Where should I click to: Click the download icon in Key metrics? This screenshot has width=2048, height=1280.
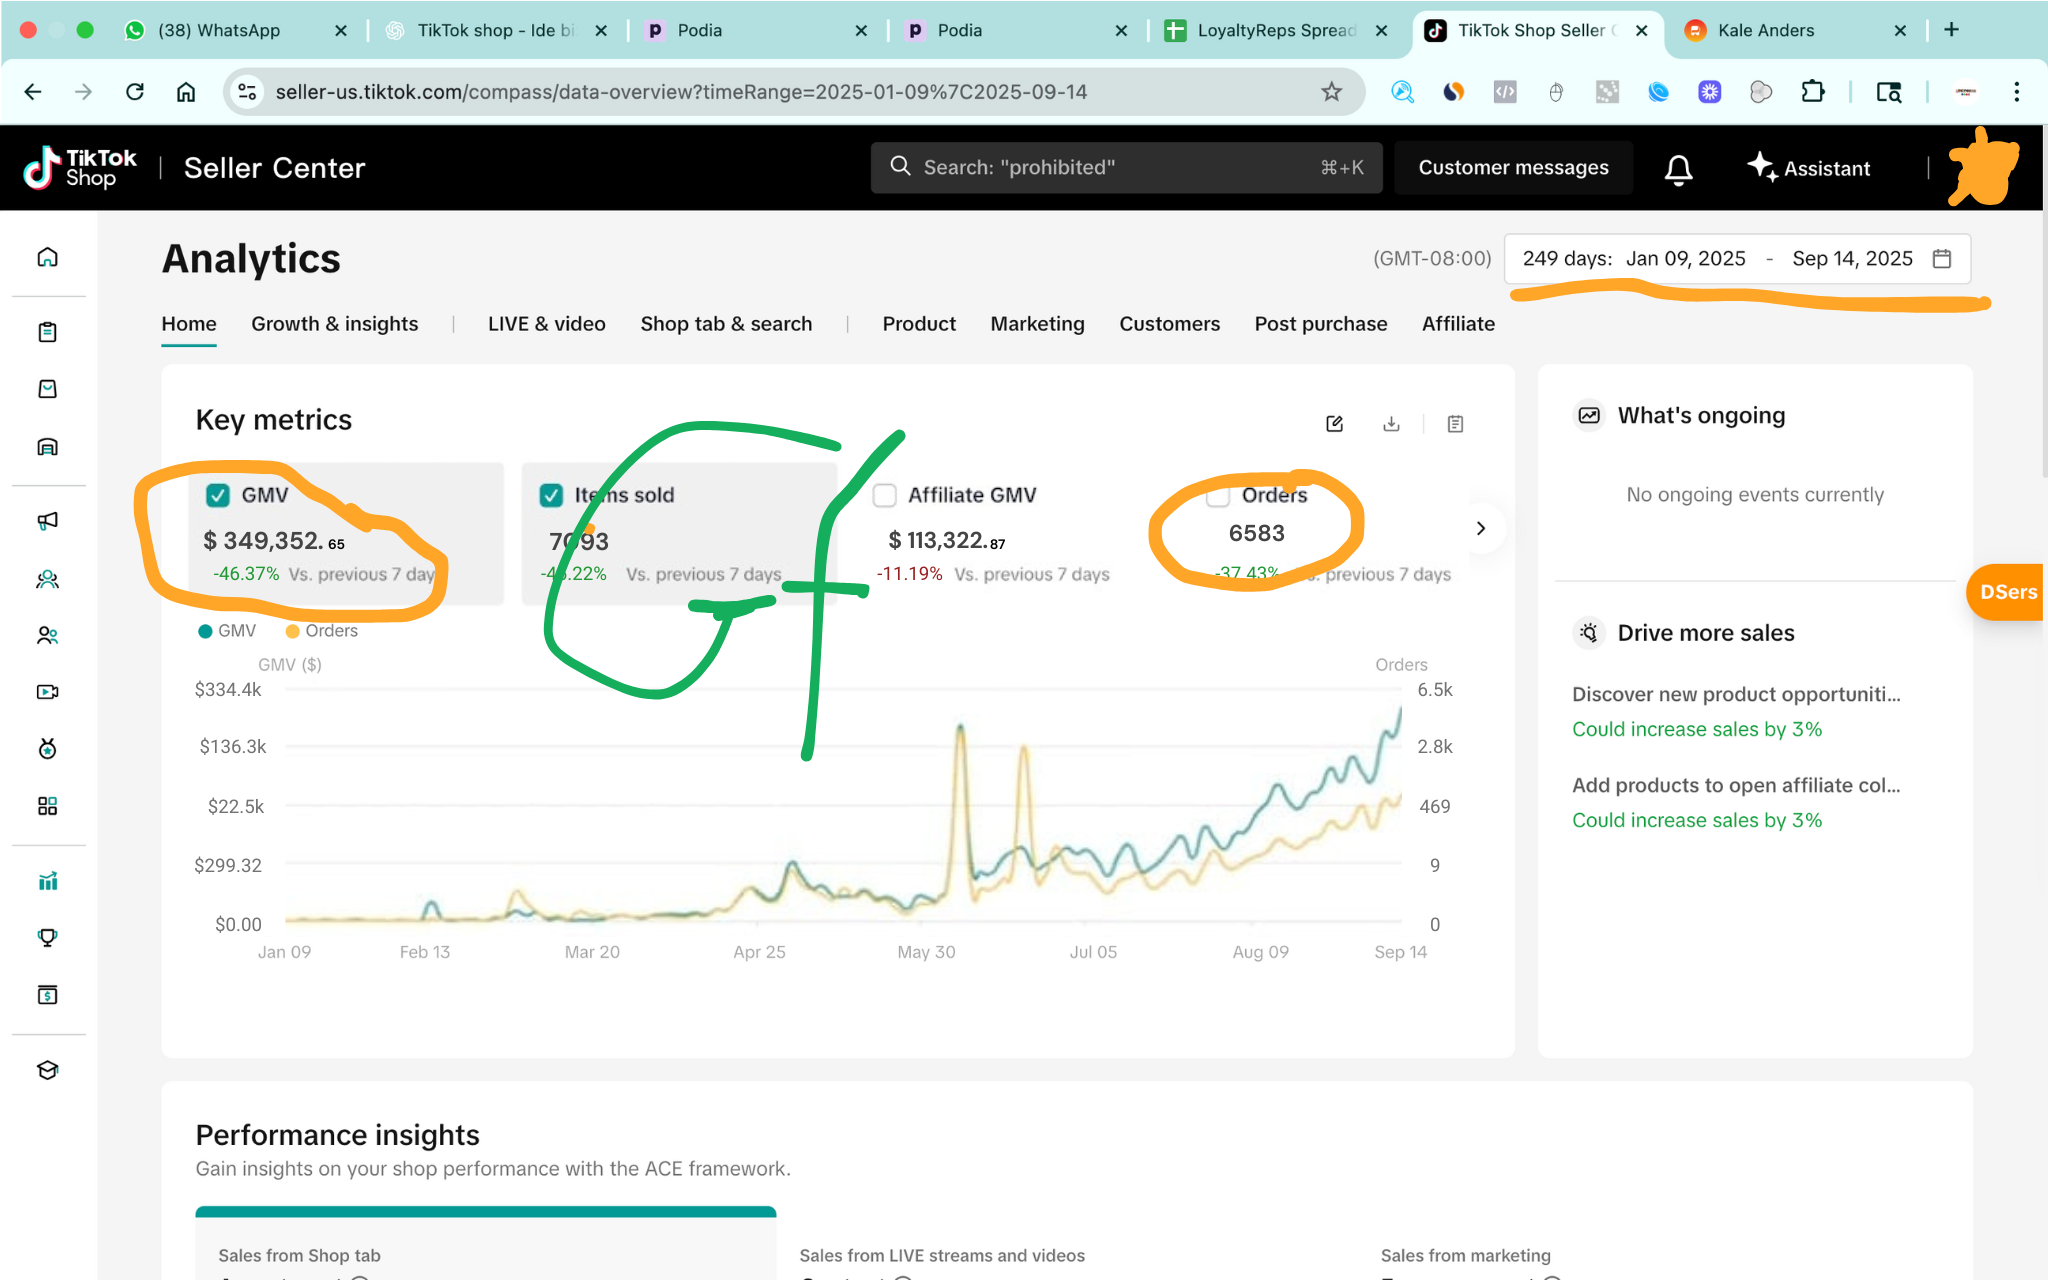click(1391, 424)
